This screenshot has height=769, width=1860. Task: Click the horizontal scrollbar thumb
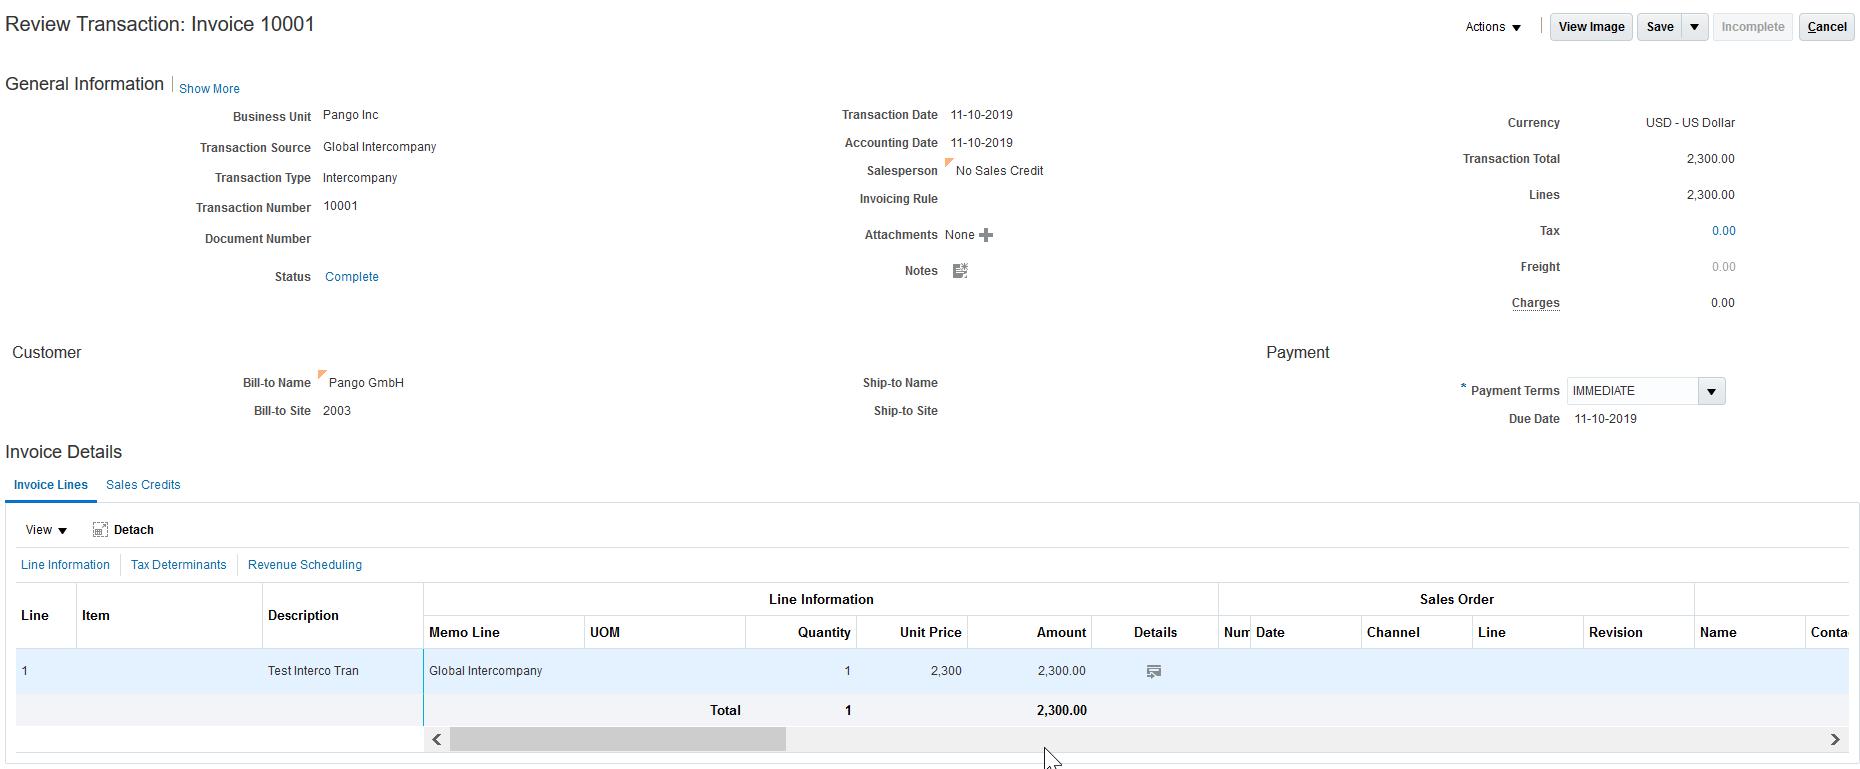[617, 739]
